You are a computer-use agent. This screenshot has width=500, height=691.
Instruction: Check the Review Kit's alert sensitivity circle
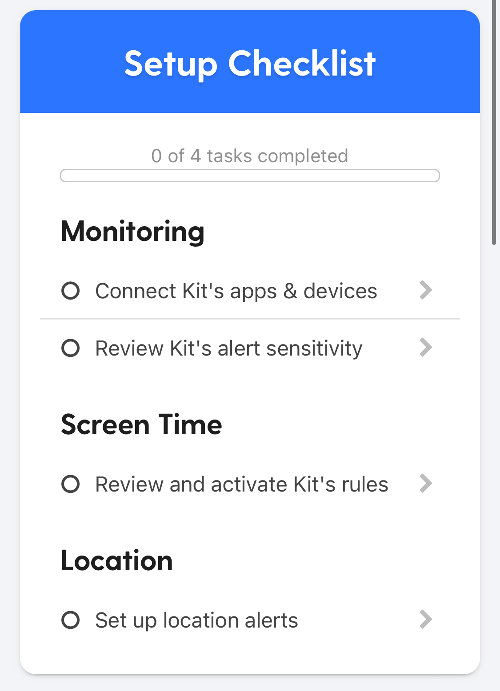(x=70, y=348)
